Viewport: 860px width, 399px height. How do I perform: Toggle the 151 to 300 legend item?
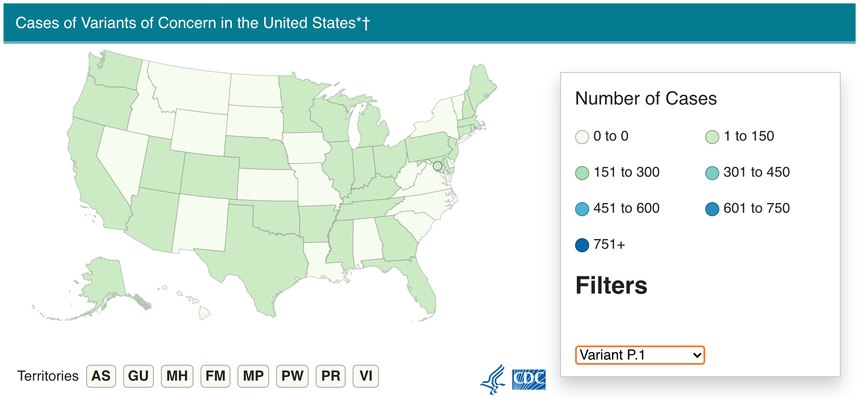618,172
